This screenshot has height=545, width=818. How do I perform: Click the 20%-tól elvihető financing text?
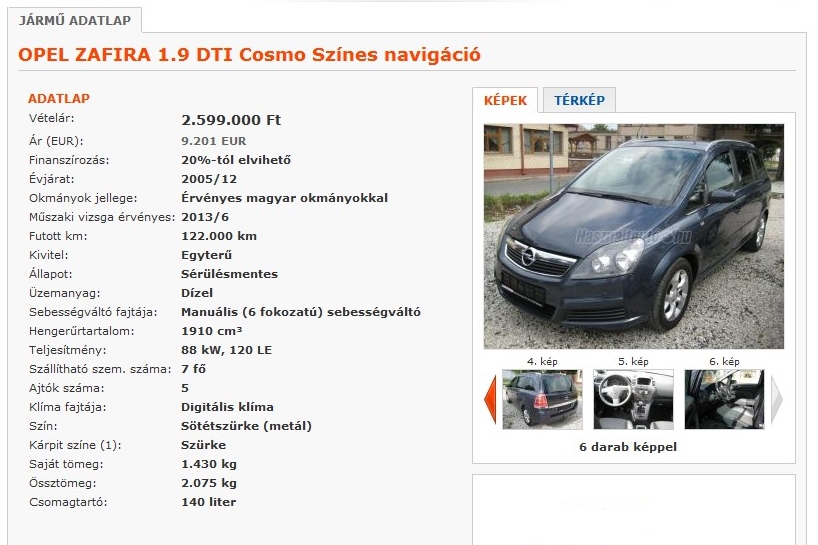[x=236, y=160]
